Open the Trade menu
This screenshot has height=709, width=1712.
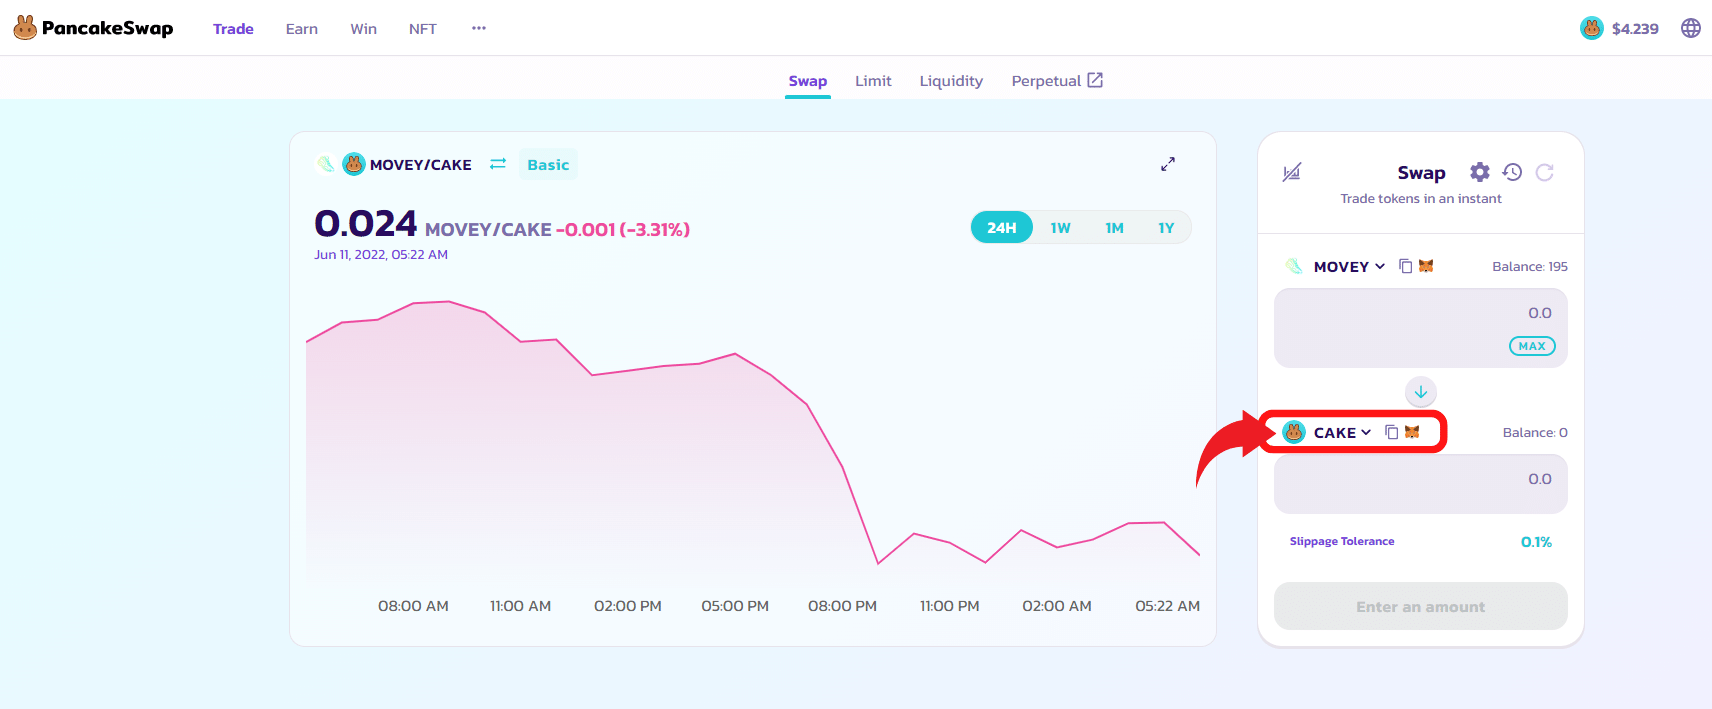click(233, 29)
